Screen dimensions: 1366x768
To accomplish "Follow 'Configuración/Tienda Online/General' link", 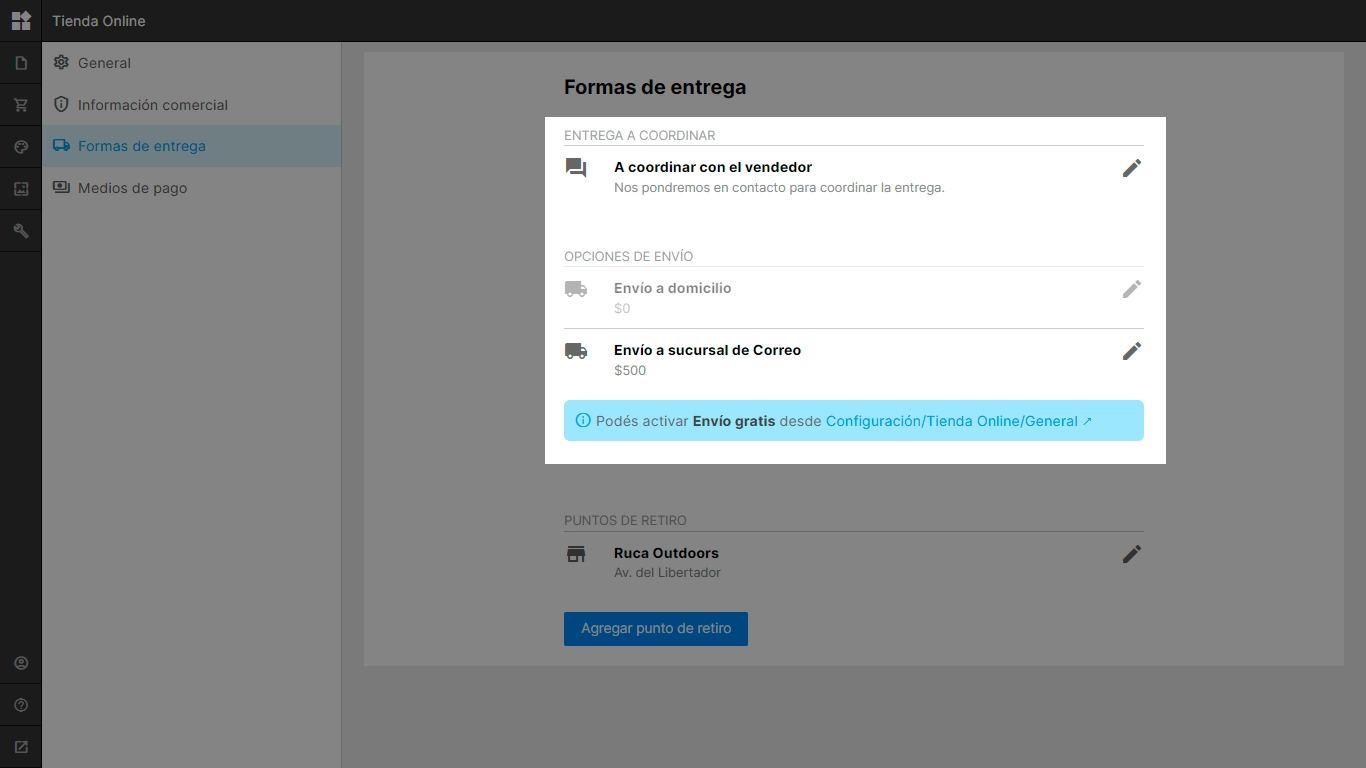I will [x=959, y=421].
